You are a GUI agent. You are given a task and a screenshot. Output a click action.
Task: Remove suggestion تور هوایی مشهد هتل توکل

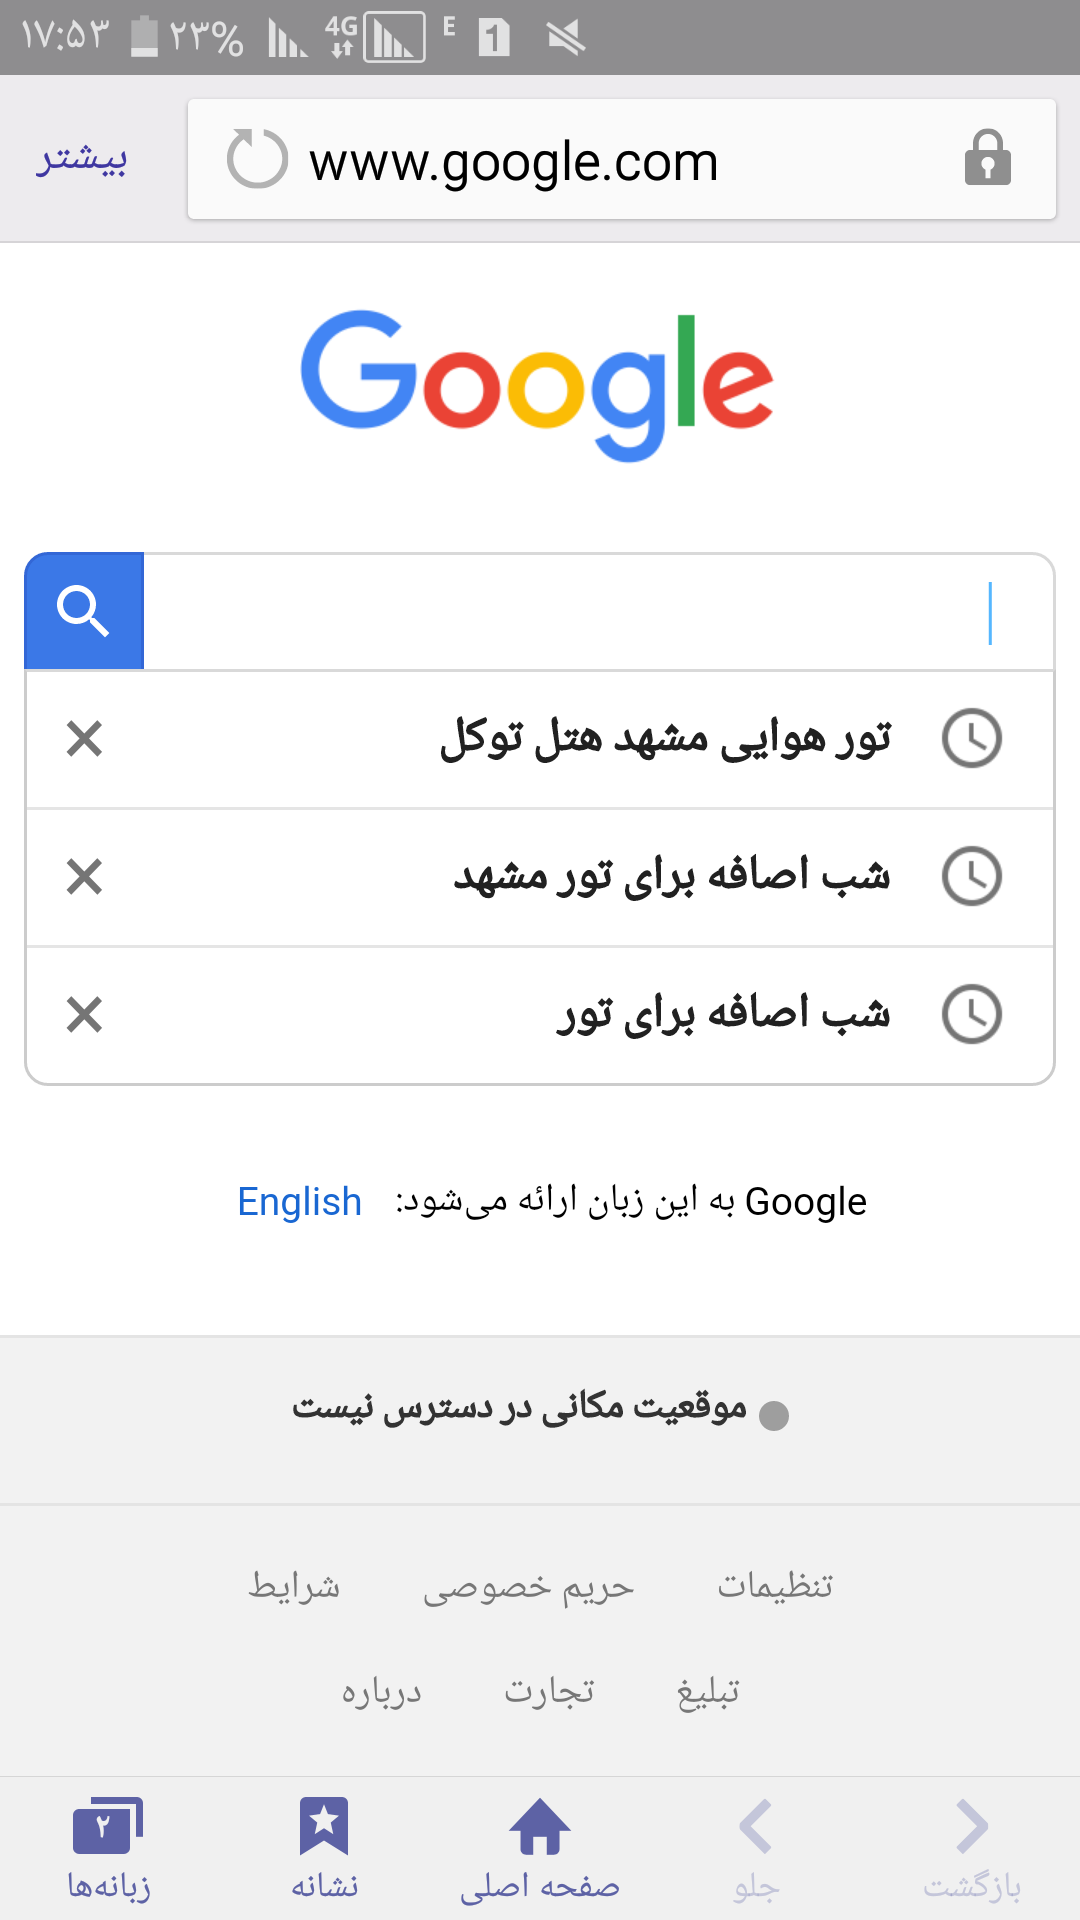[x=84, y=739]
